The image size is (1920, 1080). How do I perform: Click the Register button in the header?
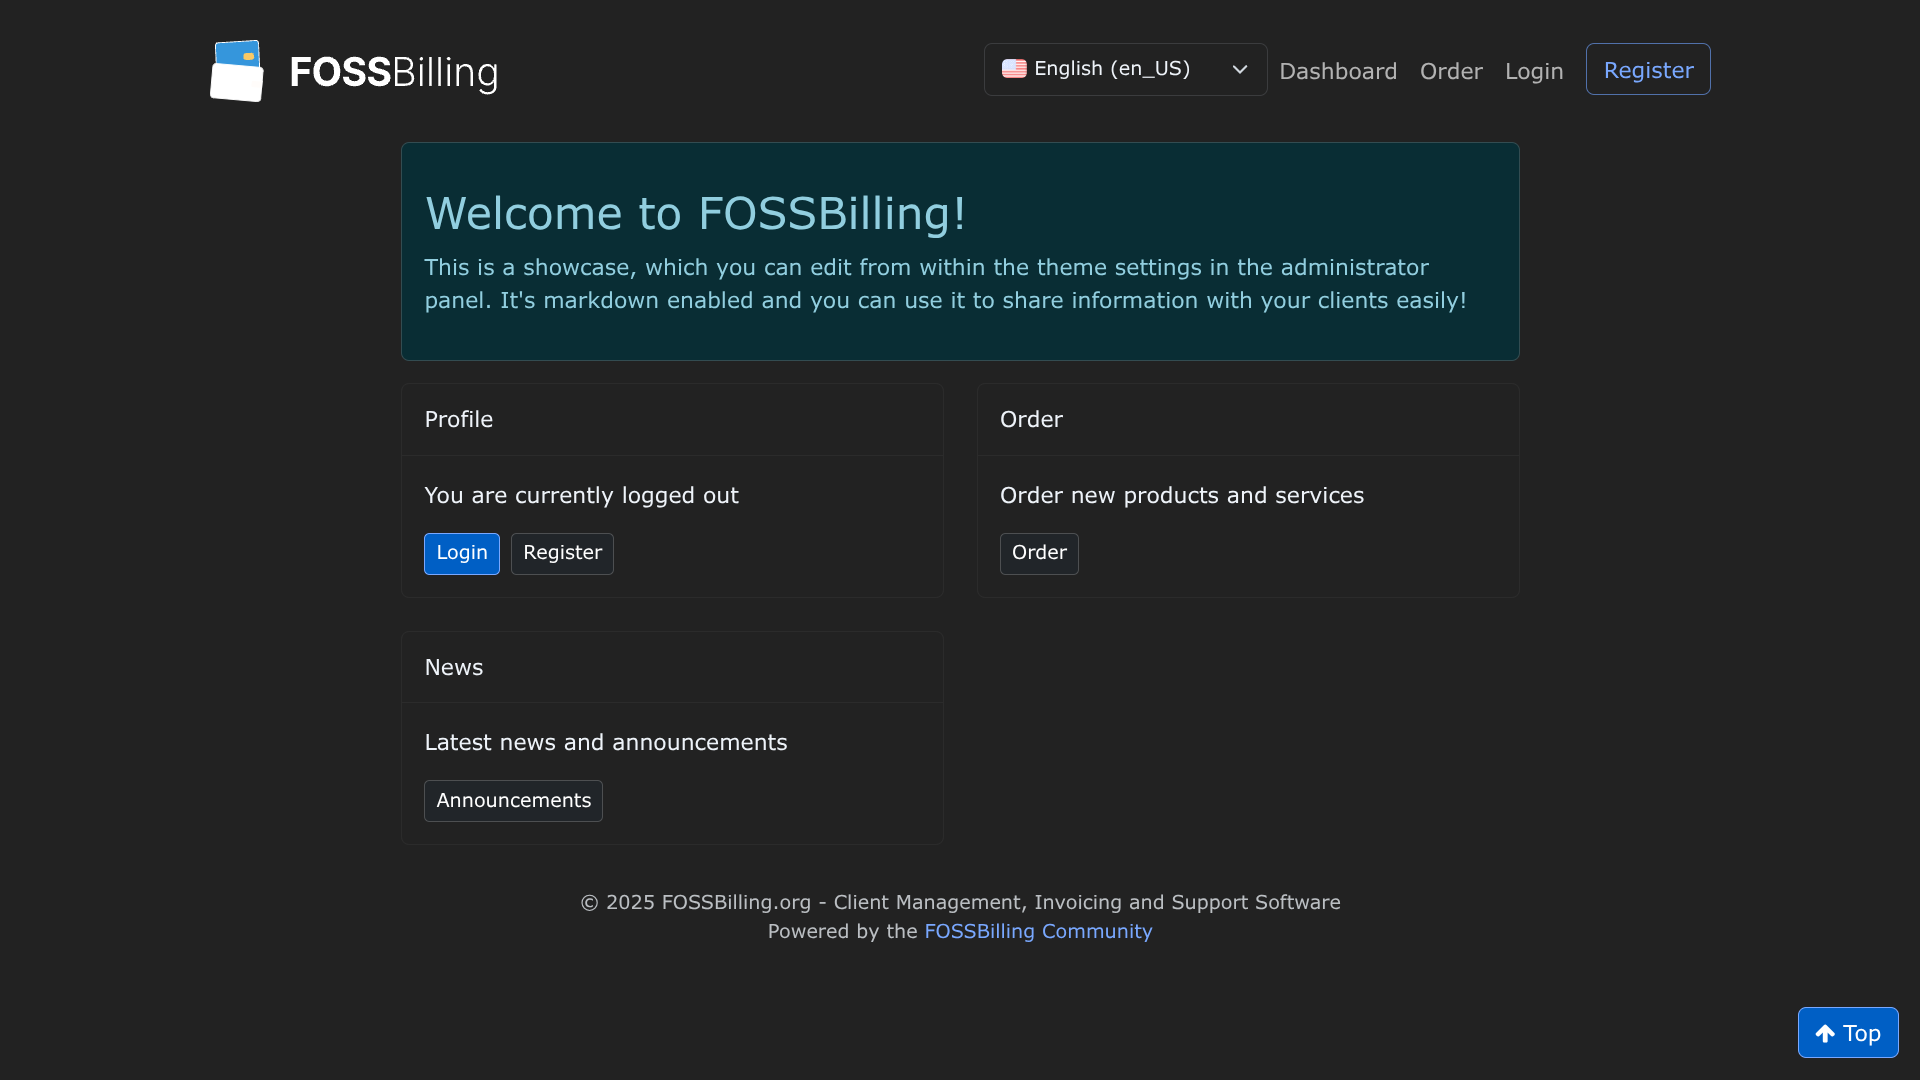point(1648,69)
